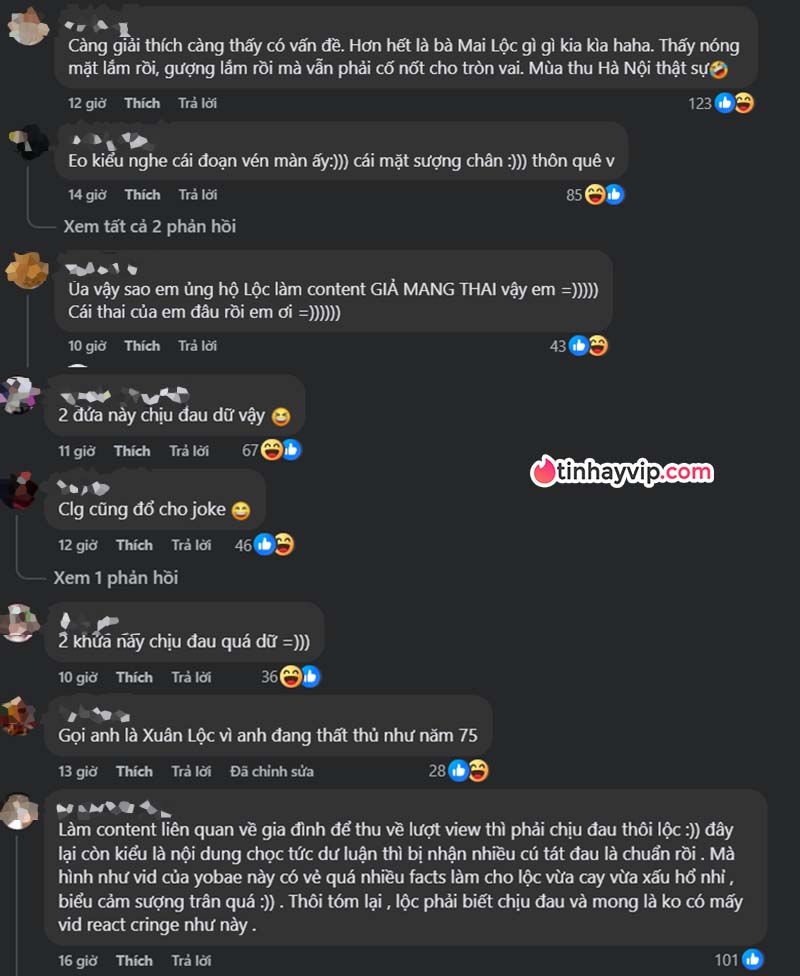Open 'Đã chỉnh sửa' edit history
800x976 pixels.
[271, 772]
